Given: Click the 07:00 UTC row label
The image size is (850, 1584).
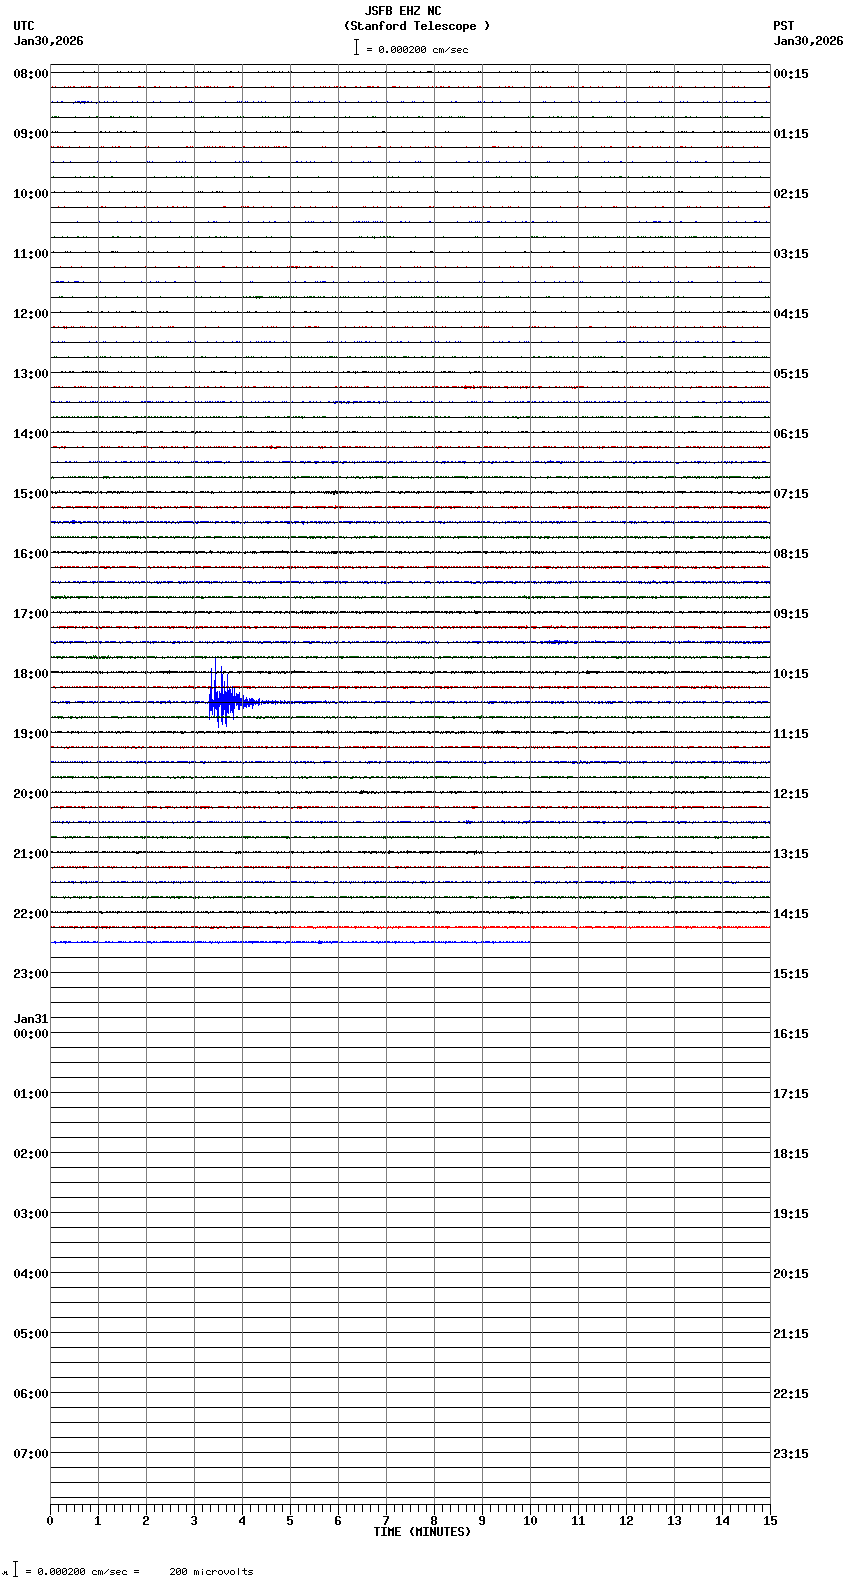Looking at the screenshot, I should coord(30,1454).
